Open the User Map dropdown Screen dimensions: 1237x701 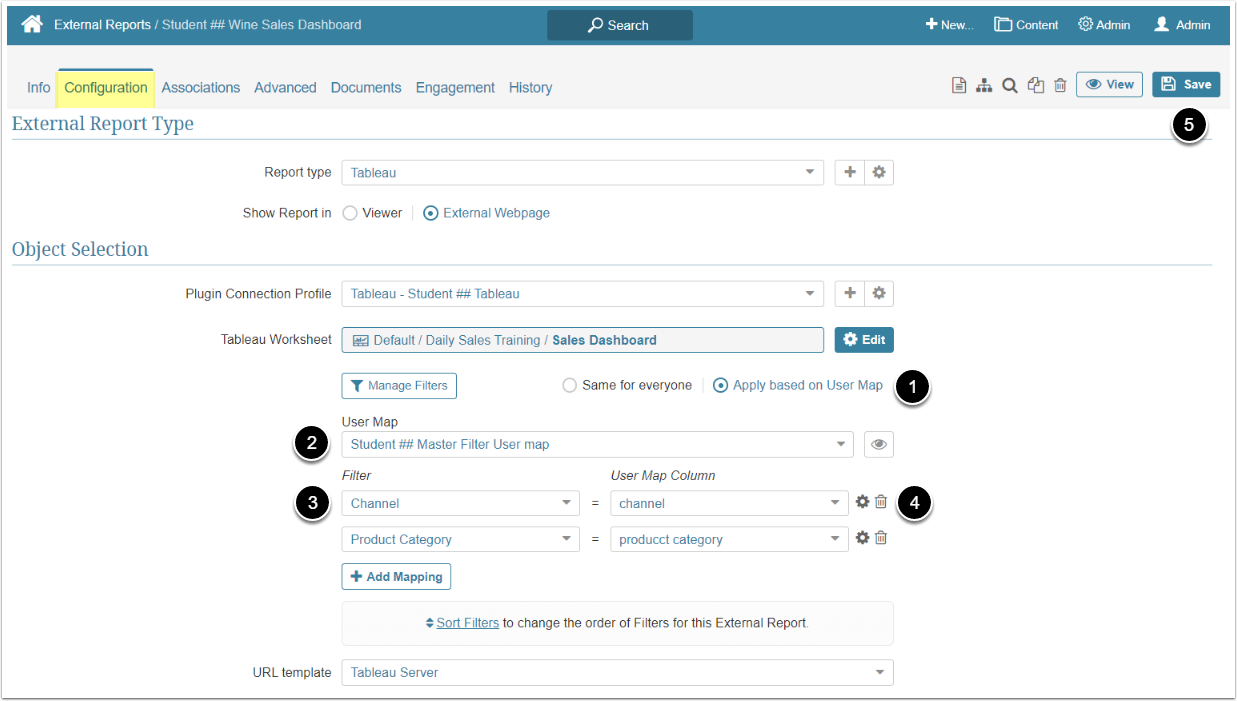tap(597, 444)
